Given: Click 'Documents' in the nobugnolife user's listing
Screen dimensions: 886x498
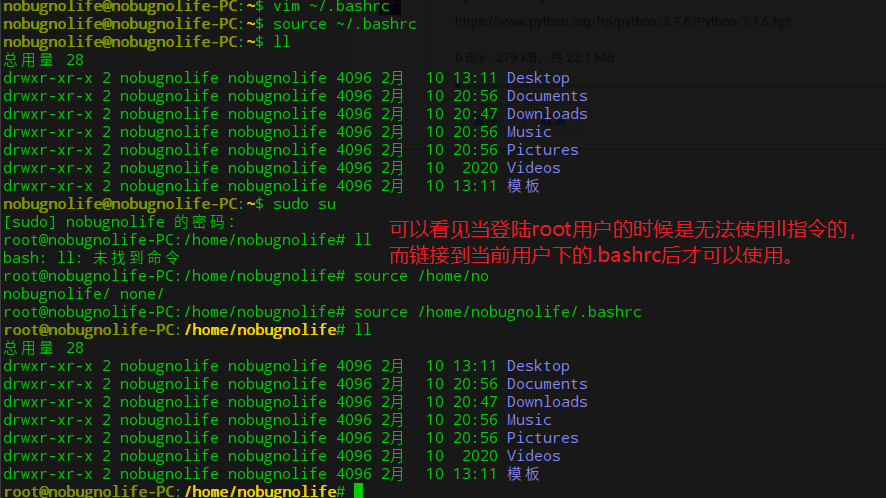Looking at the screenshot, I should tap(547, 96).
